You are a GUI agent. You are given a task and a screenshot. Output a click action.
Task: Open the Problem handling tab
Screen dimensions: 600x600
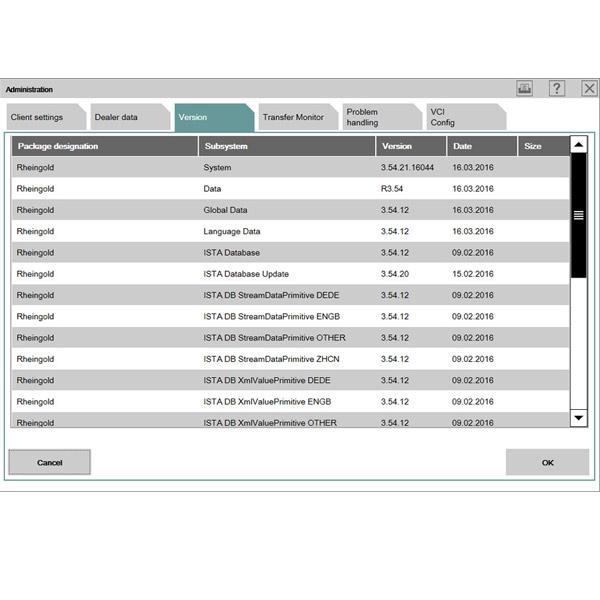[x=382, y=117]
